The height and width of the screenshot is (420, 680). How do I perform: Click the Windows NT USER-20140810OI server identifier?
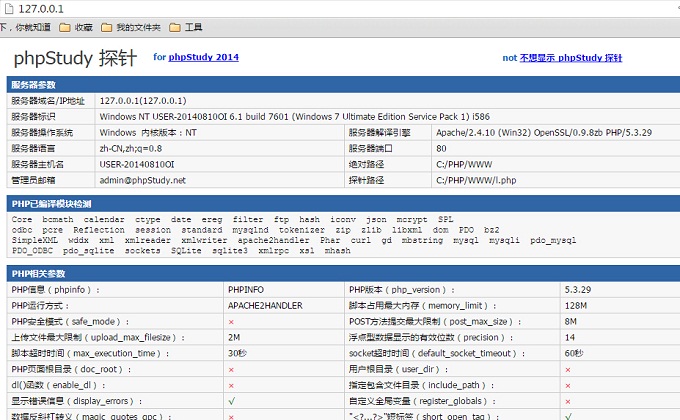click(294, 117)
